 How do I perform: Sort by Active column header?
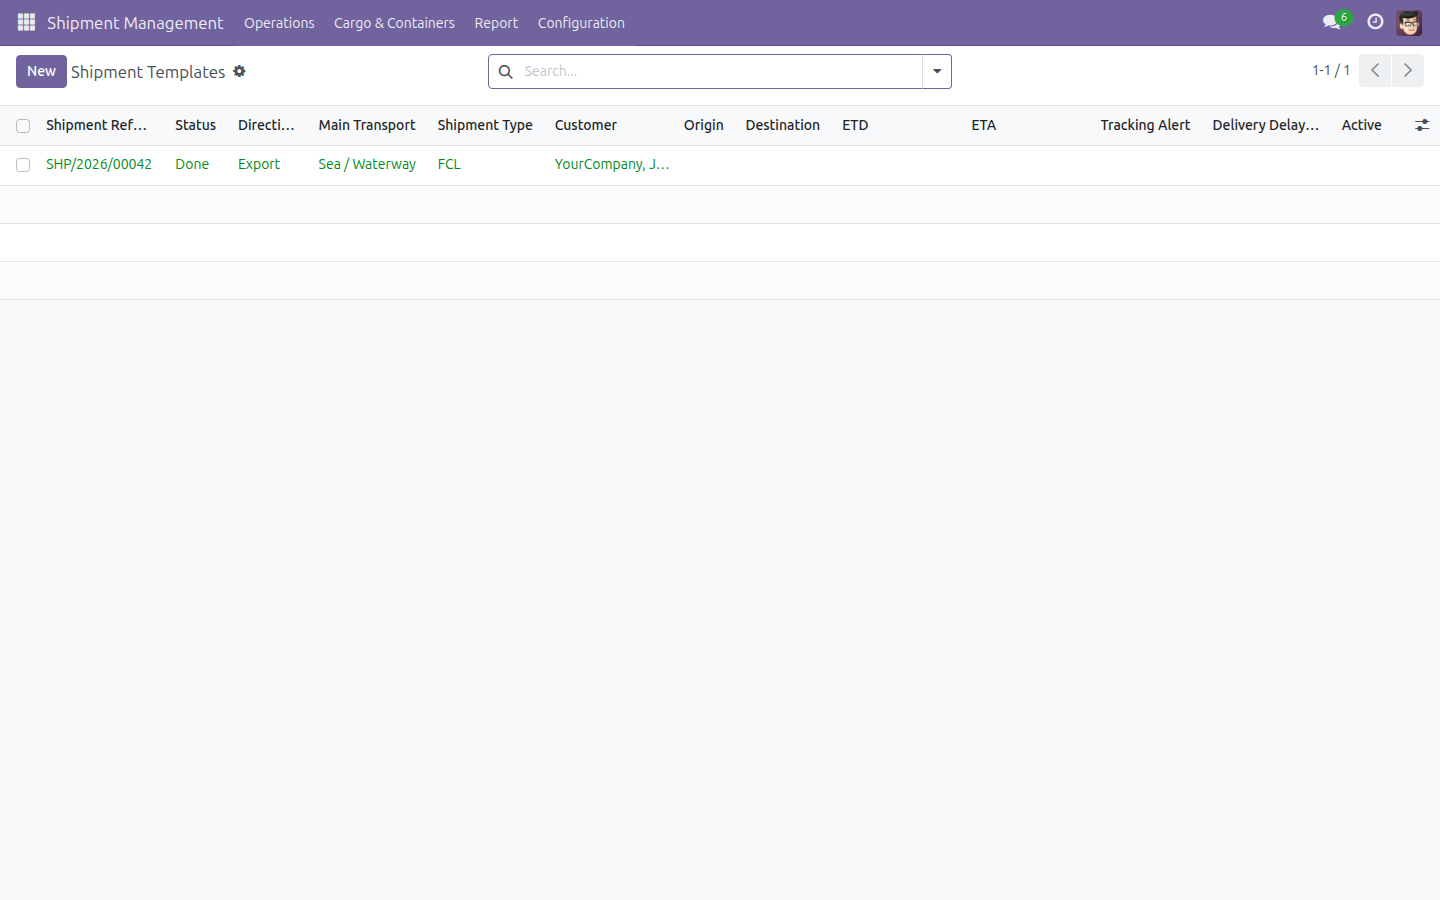tap(1361, 125)
